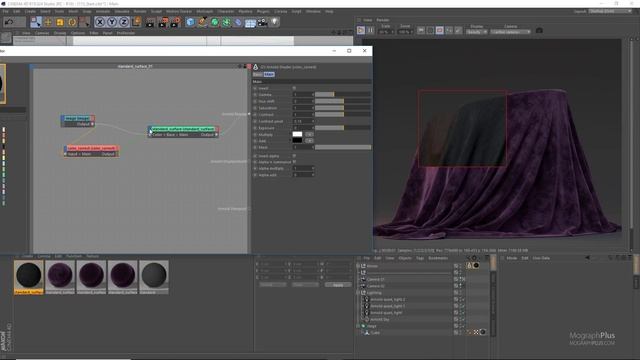Collapse the stage group above Cloth
The image size is (640, 360).
[x=359, y=326]
